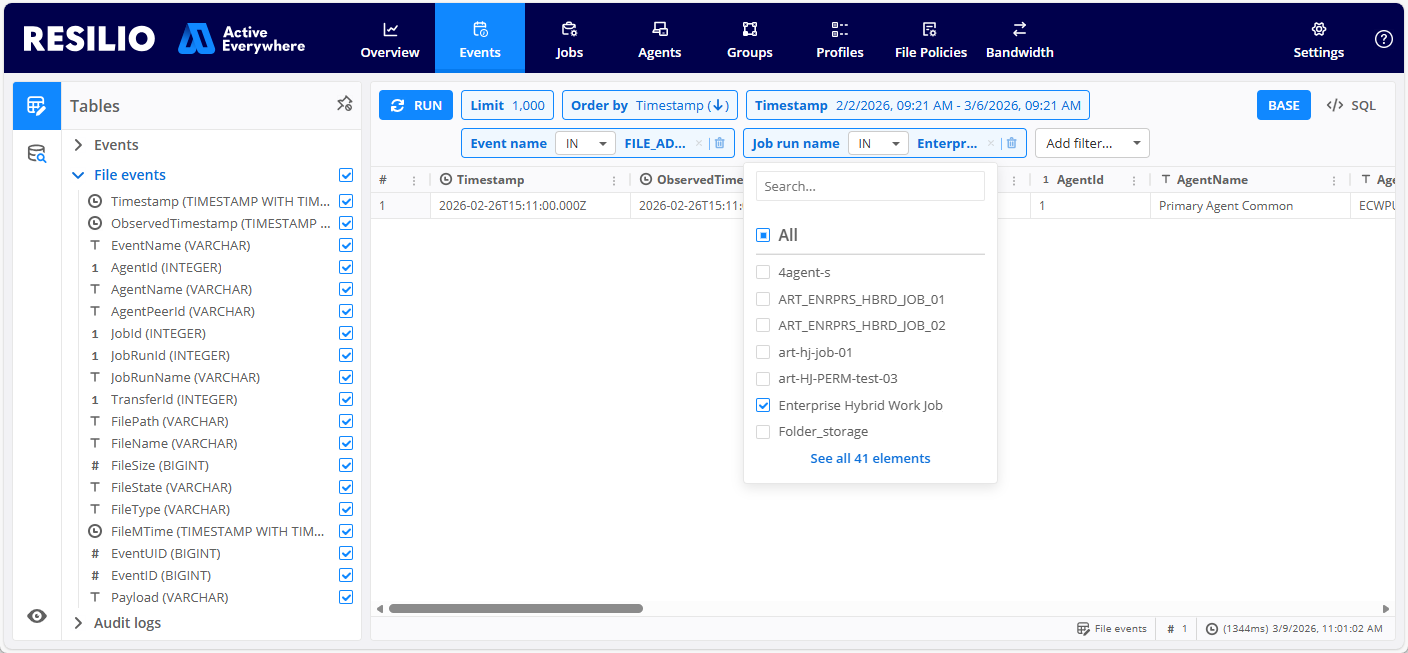Open the File Policies tab

pyautogui.click(x=930, y=39)
